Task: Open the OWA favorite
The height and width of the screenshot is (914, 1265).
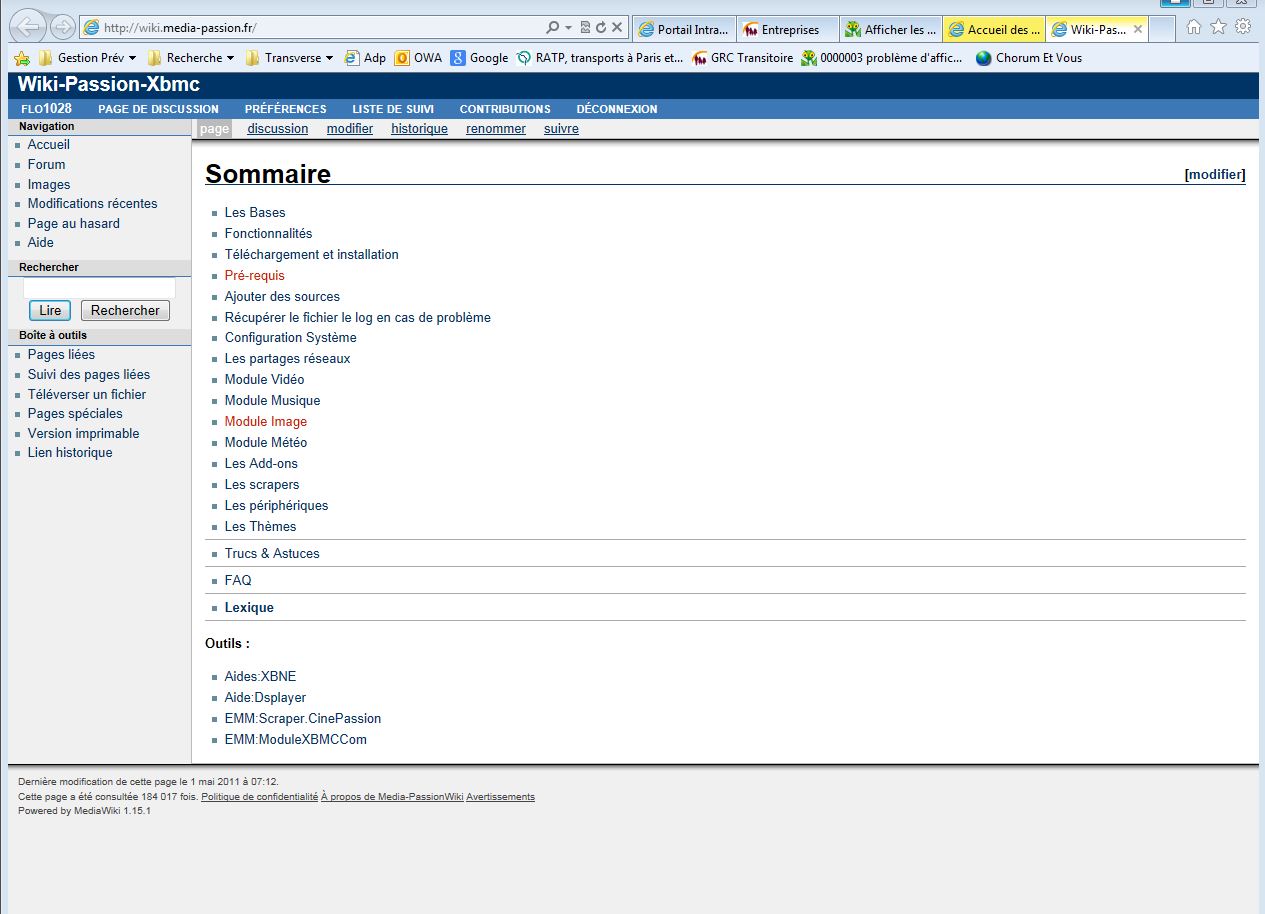Action: click(418, 58)
